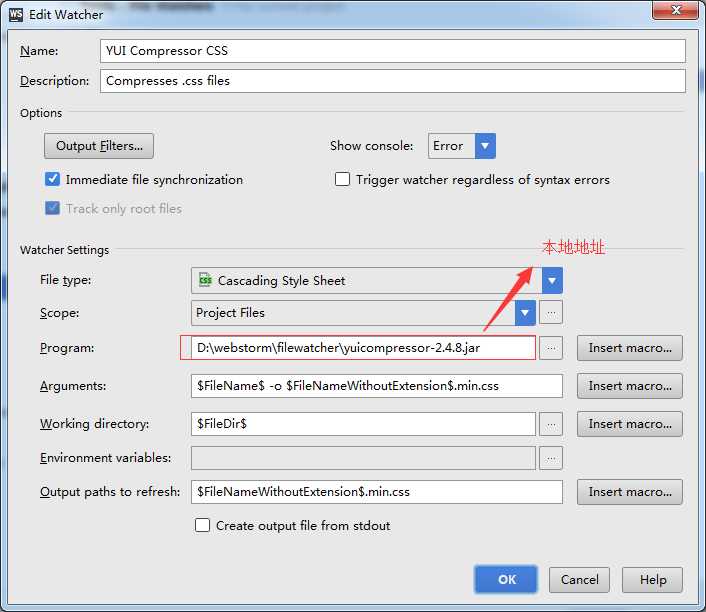Screen dimensions: 706x612
Task: Click the Output paths to refresh field
Action: pos(377,492)
